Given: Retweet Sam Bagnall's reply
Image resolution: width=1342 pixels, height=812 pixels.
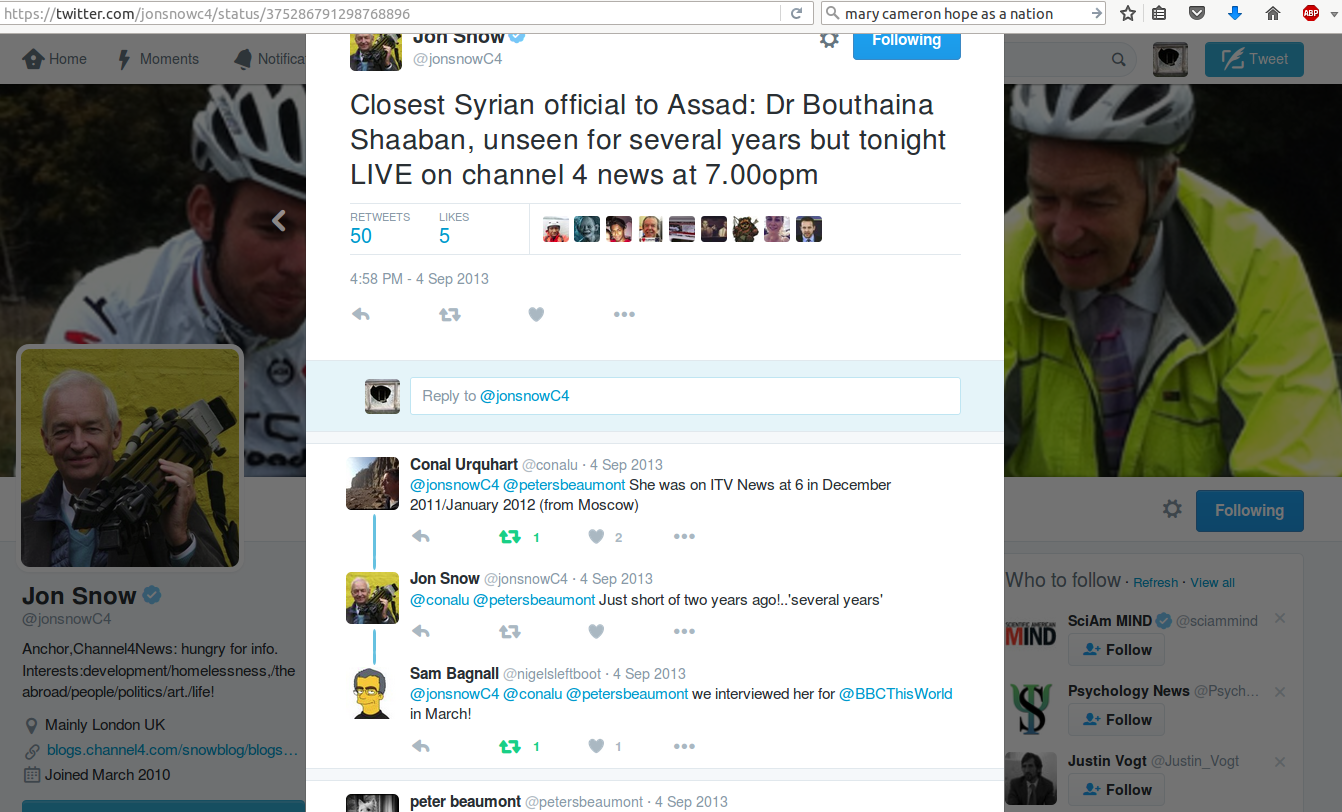Looking at the screenshot, I should (510, 746).
